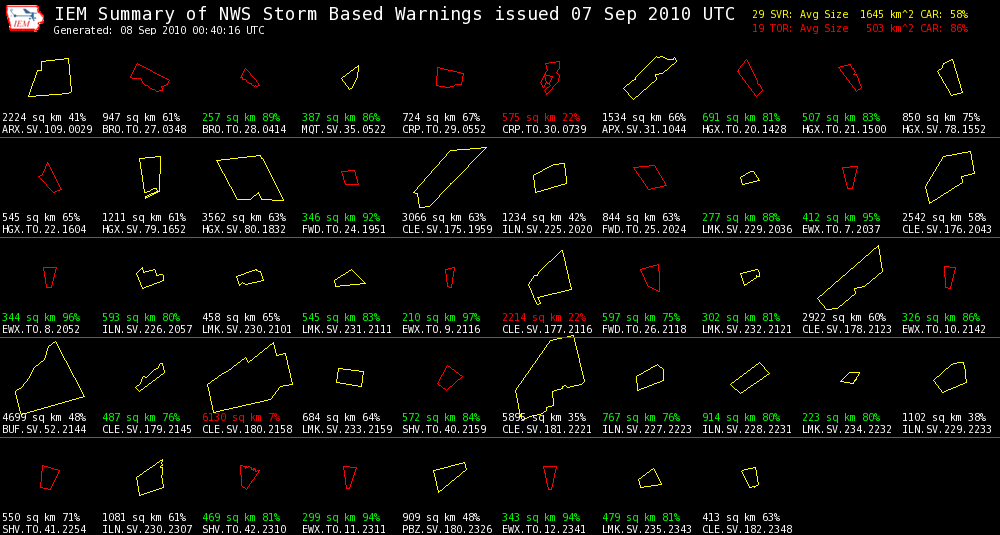Viewport: 1000px width, 535px height.
Task: Click the yellow polygon above CLE.SV.175.1959
Action: tap(450, 177)
